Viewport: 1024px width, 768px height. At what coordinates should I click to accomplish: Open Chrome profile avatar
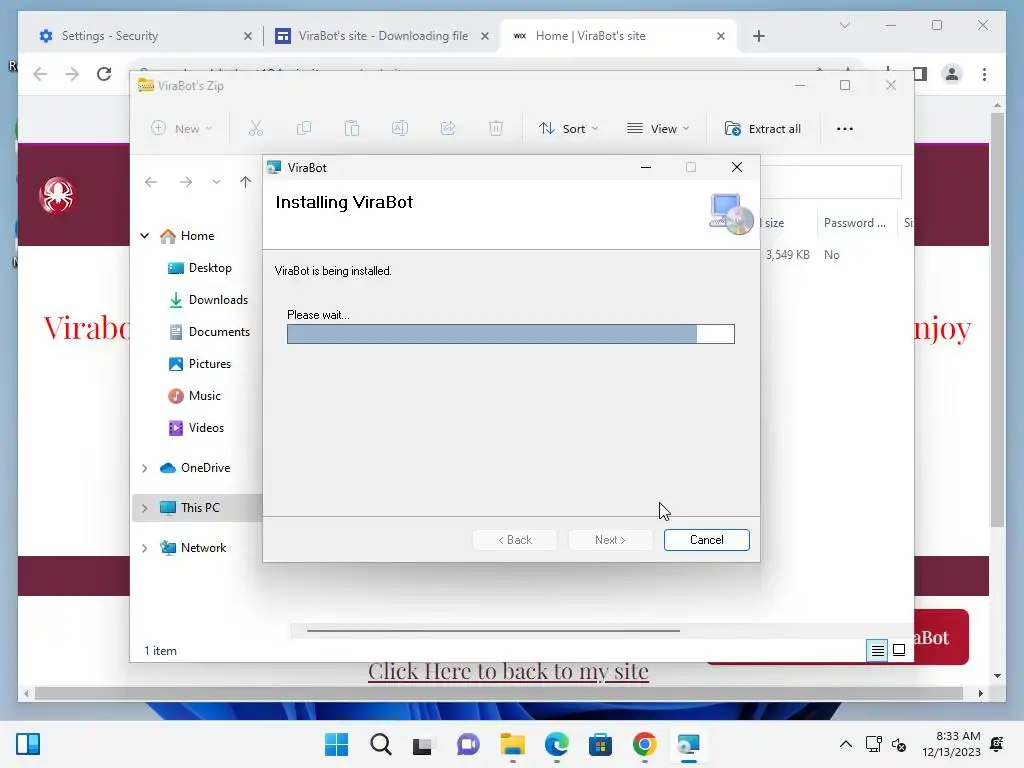(x=952, y=74)
